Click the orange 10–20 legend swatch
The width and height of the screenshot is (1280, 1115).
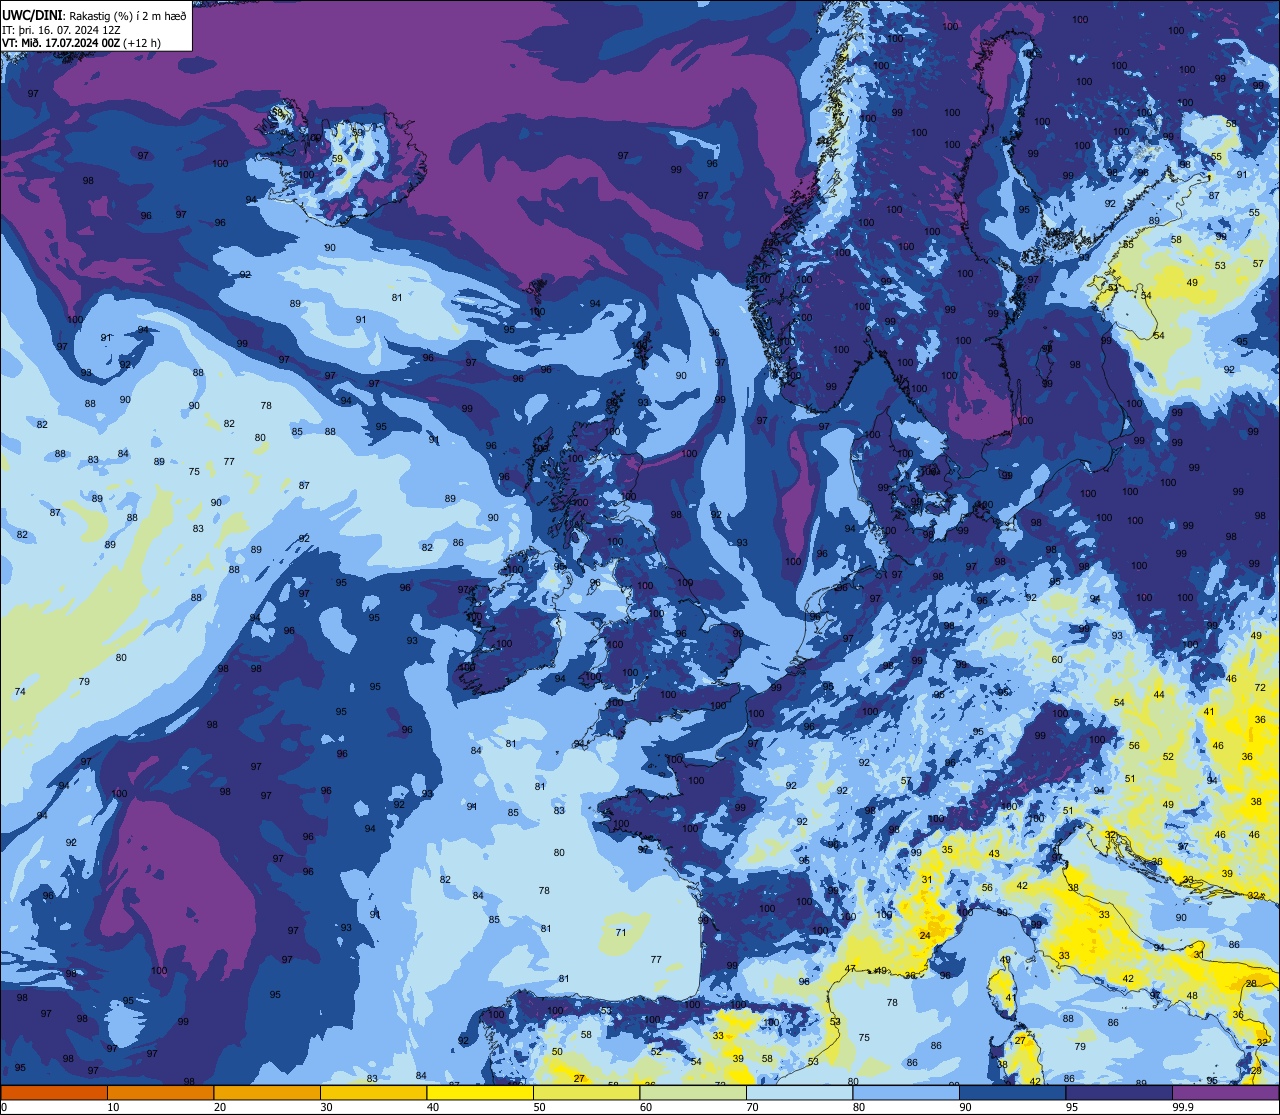[x=160, y=1092]
